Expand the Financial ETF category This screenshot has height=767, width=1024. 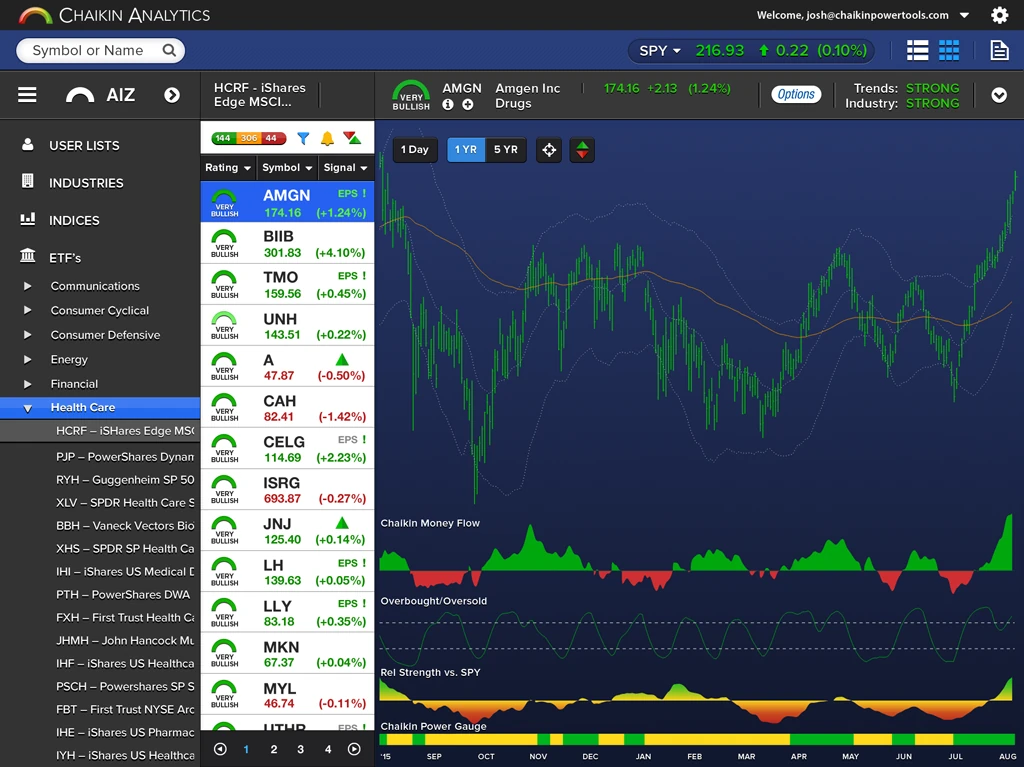pyautogui.click(x=27, y=384)
